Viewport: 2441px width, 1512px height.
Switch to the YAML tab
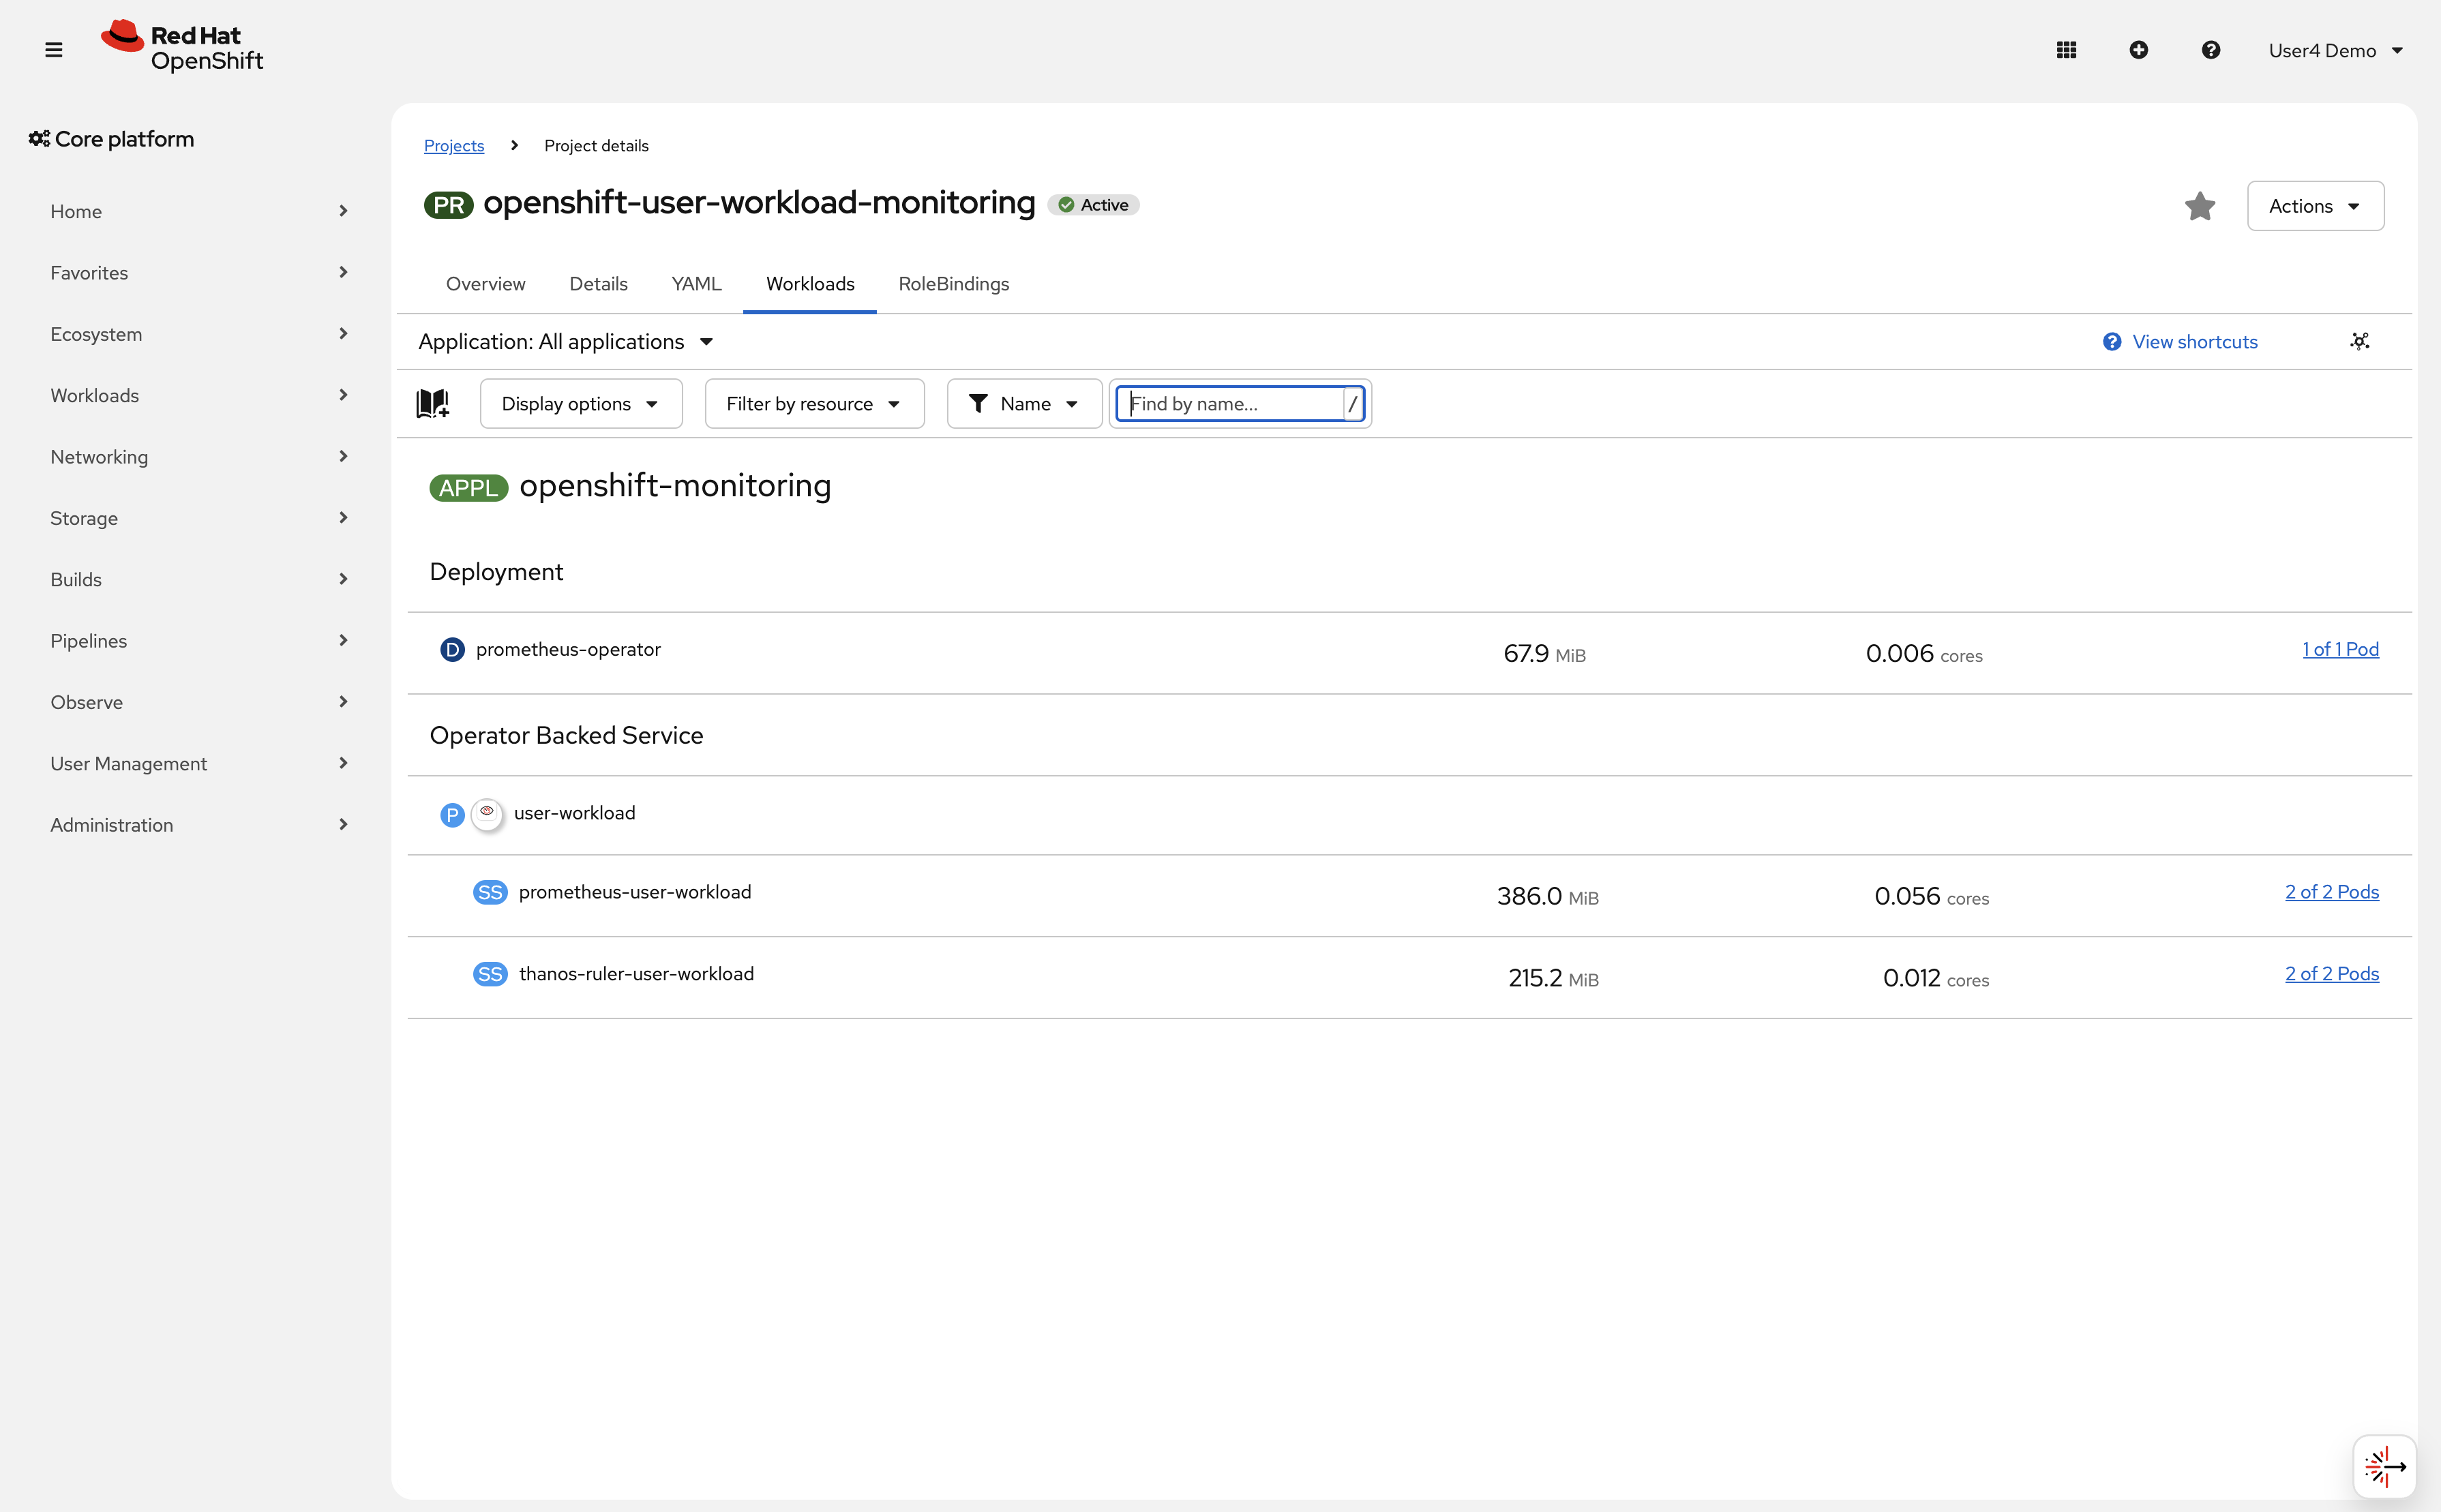tap(696, 284)
